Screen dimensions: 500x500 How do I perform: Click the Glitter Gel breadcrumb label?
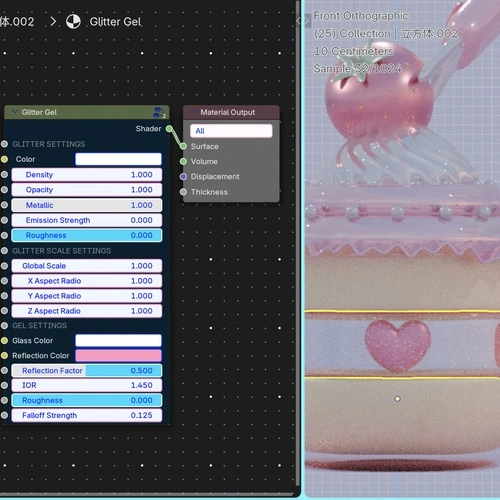(115, 22)
